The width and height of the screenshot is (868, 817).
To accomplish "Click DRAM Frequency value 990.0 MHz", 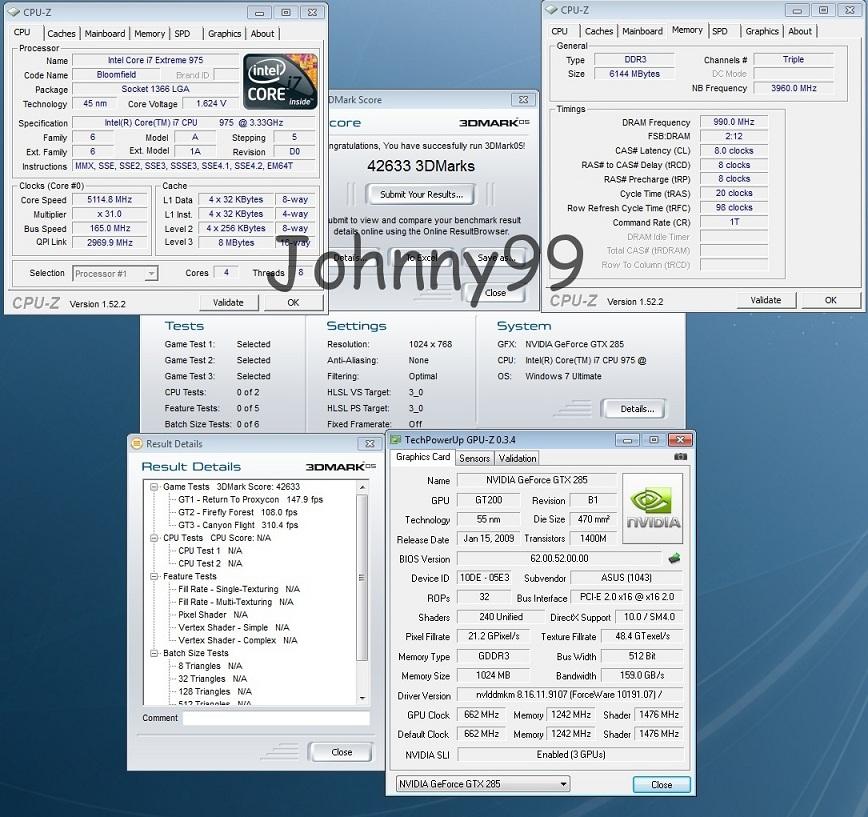I will click(733, 122).
